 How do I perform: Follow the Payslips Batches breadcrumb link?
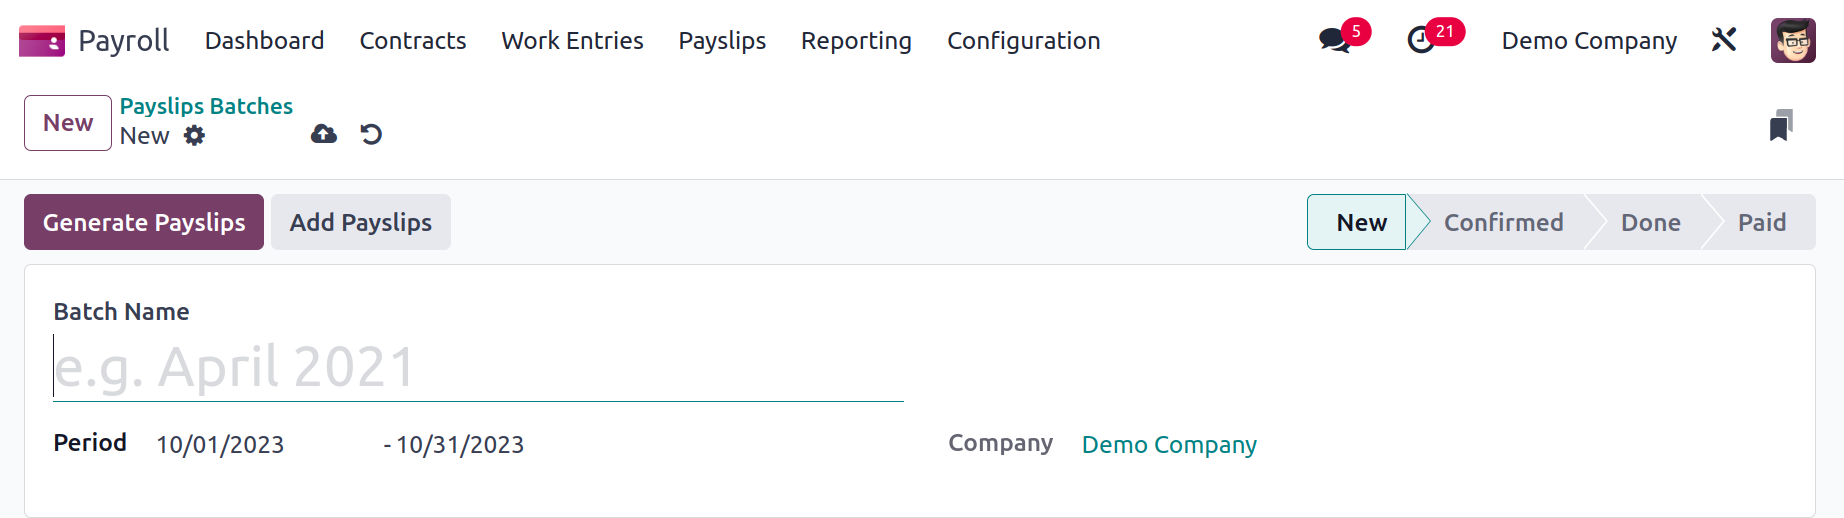[x=206, y=106]
